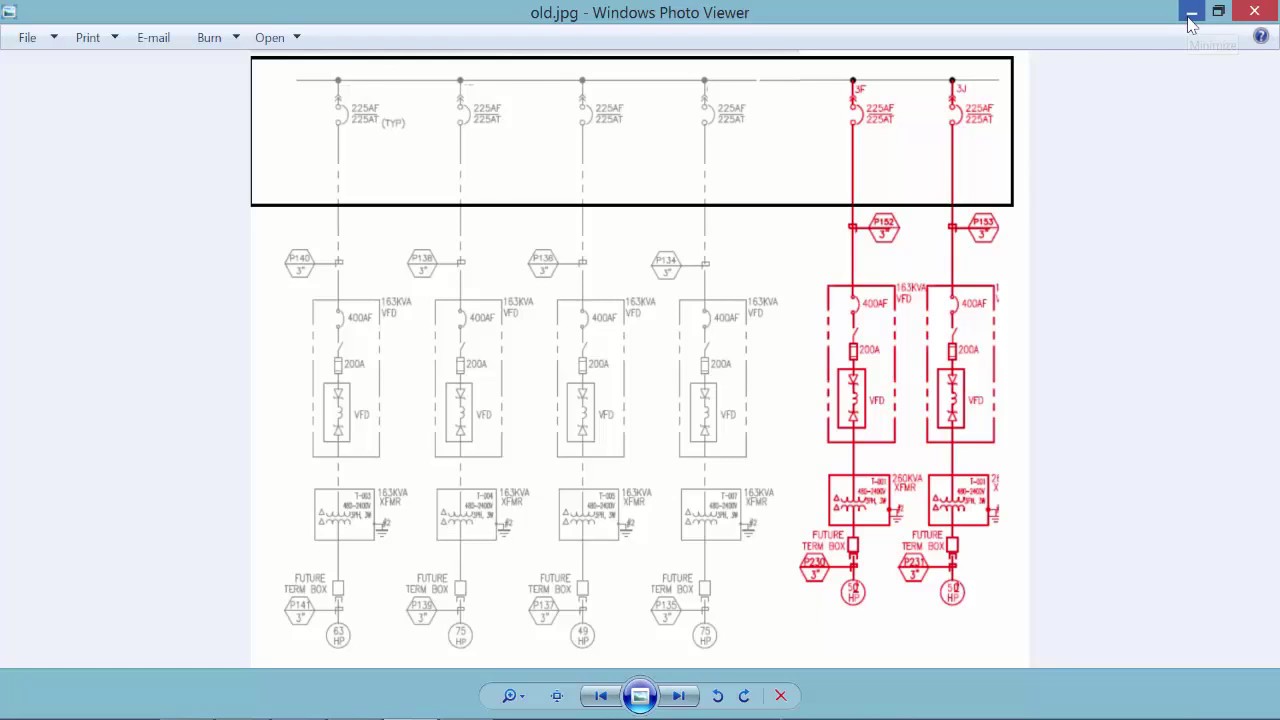Click the old.jpg title bar text
Image resolution: width=1280 pixels, height=720 pixels.
(x=640, y=13)
